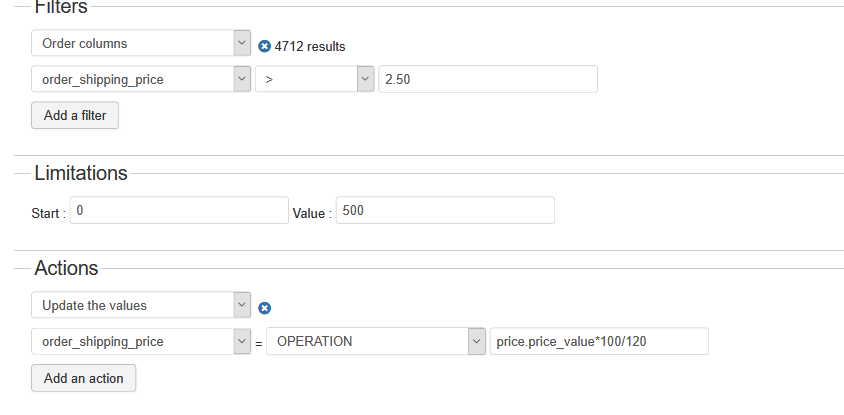Click the Start label in Limitations

(x=49, y=212)
